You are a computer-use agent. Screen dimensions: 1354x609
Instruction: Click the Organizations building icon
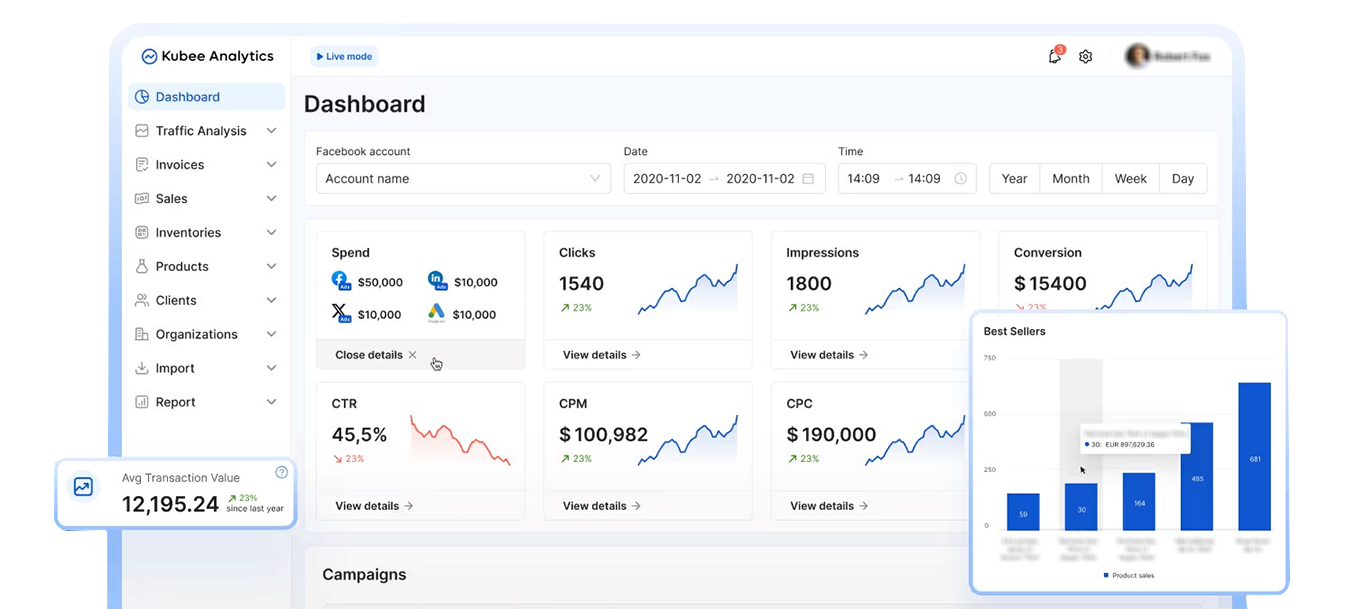pyautogui.click(x=142, y=335)
